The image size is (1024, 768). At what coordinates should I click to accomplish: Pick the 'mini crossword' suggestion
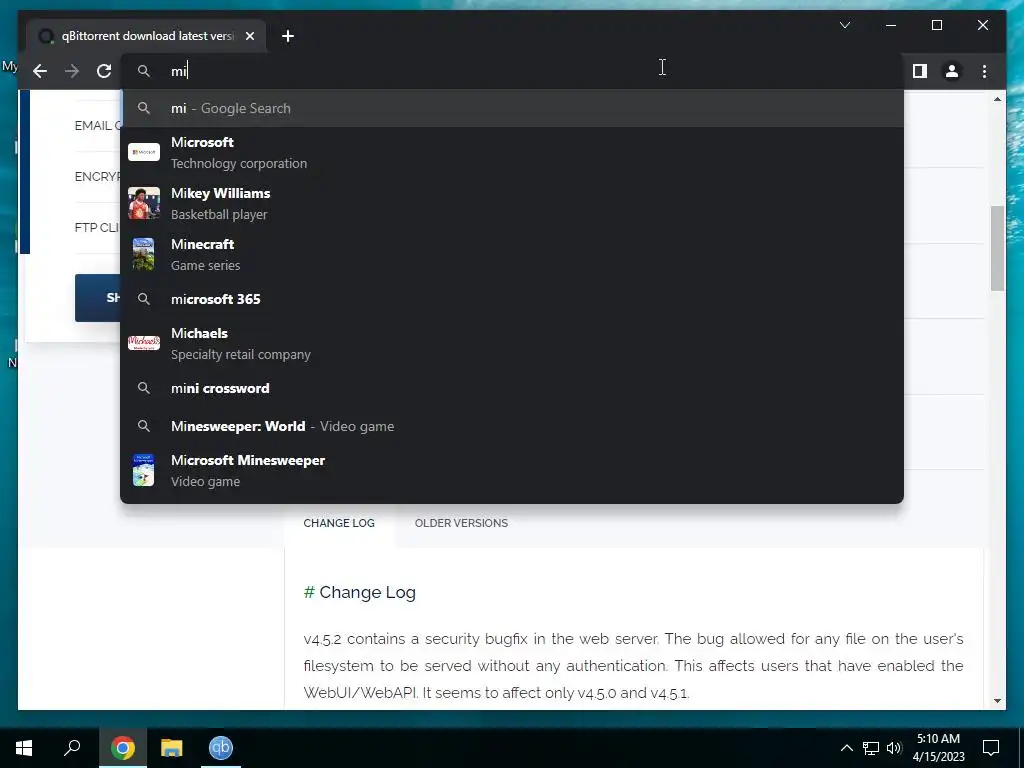(512, 389)
